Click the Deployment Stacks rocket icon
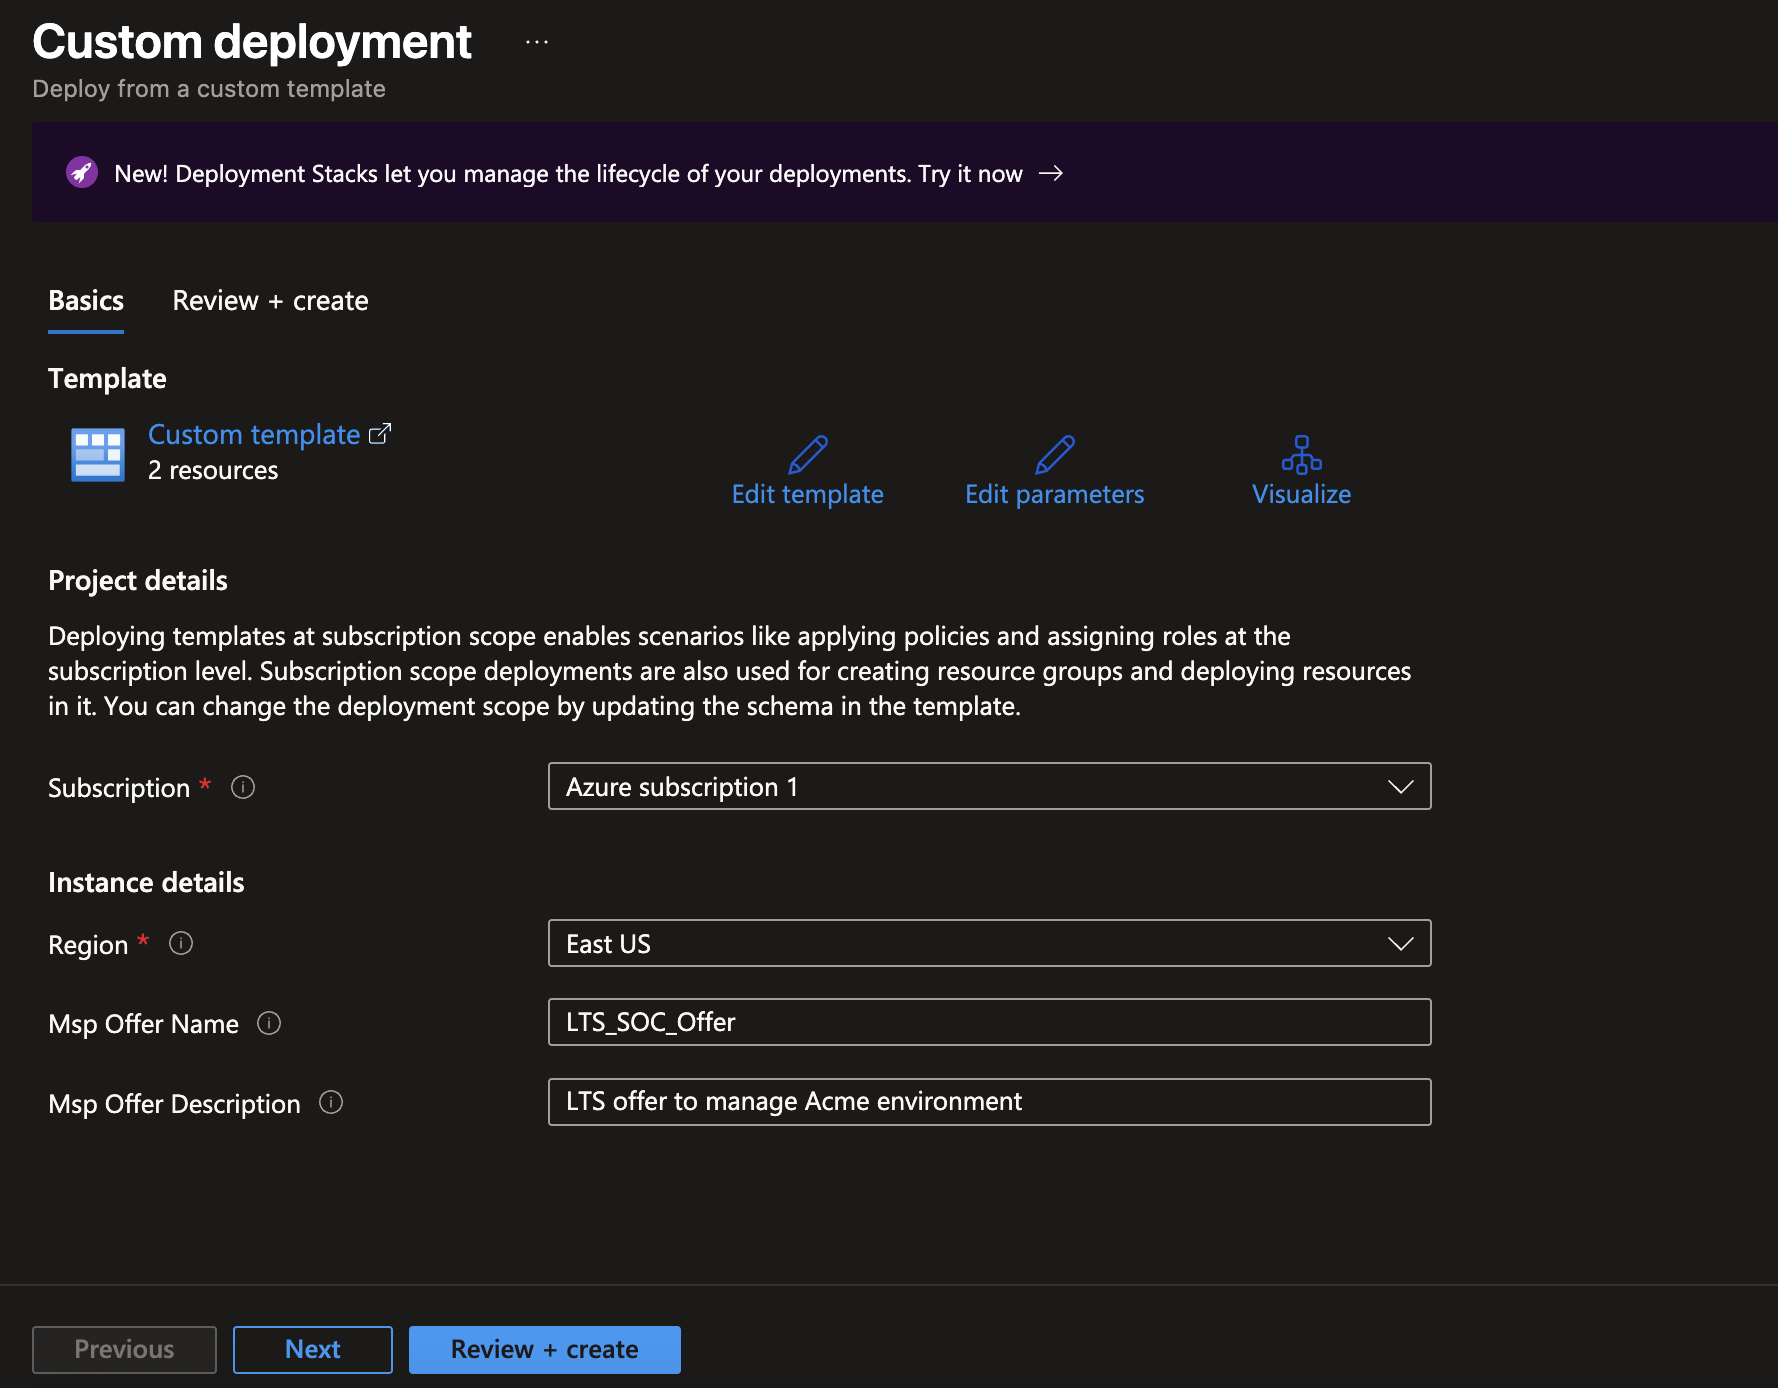Screen dimensions: 1778x1388 tap(82, 173)
